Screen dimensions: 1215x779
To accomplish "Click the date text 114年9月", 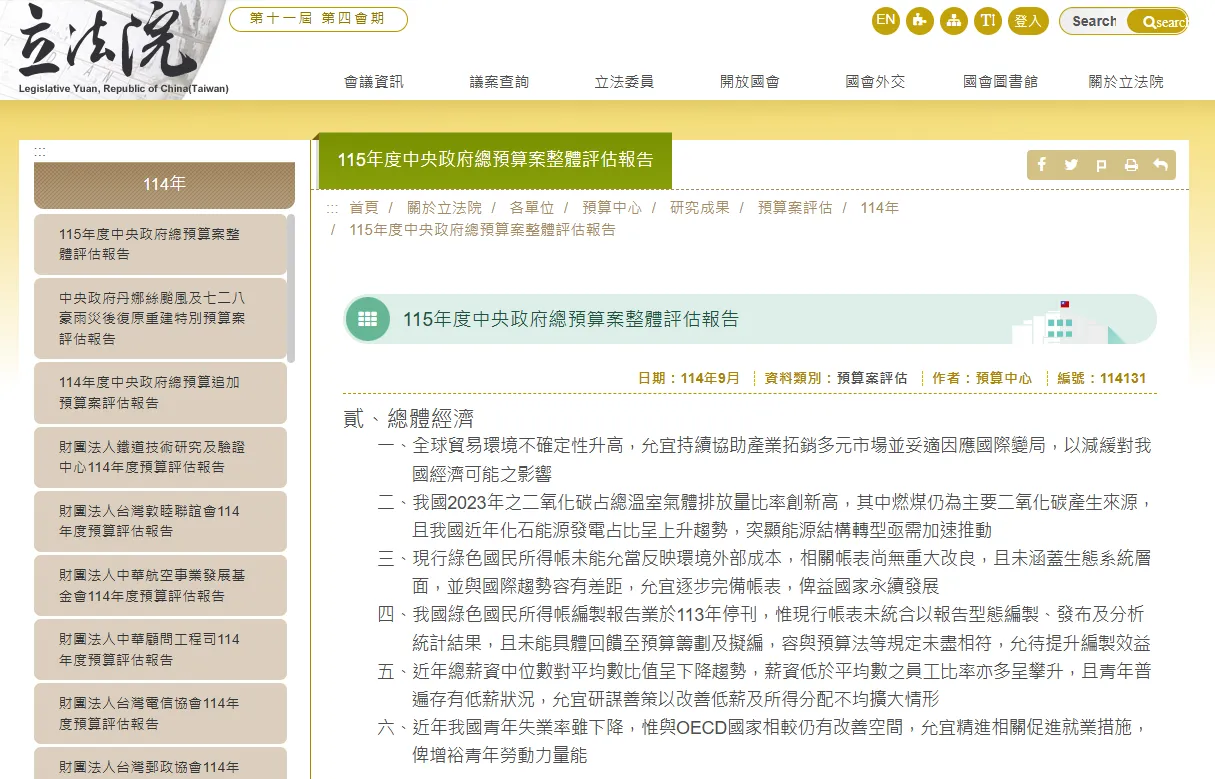I will 710,378.
